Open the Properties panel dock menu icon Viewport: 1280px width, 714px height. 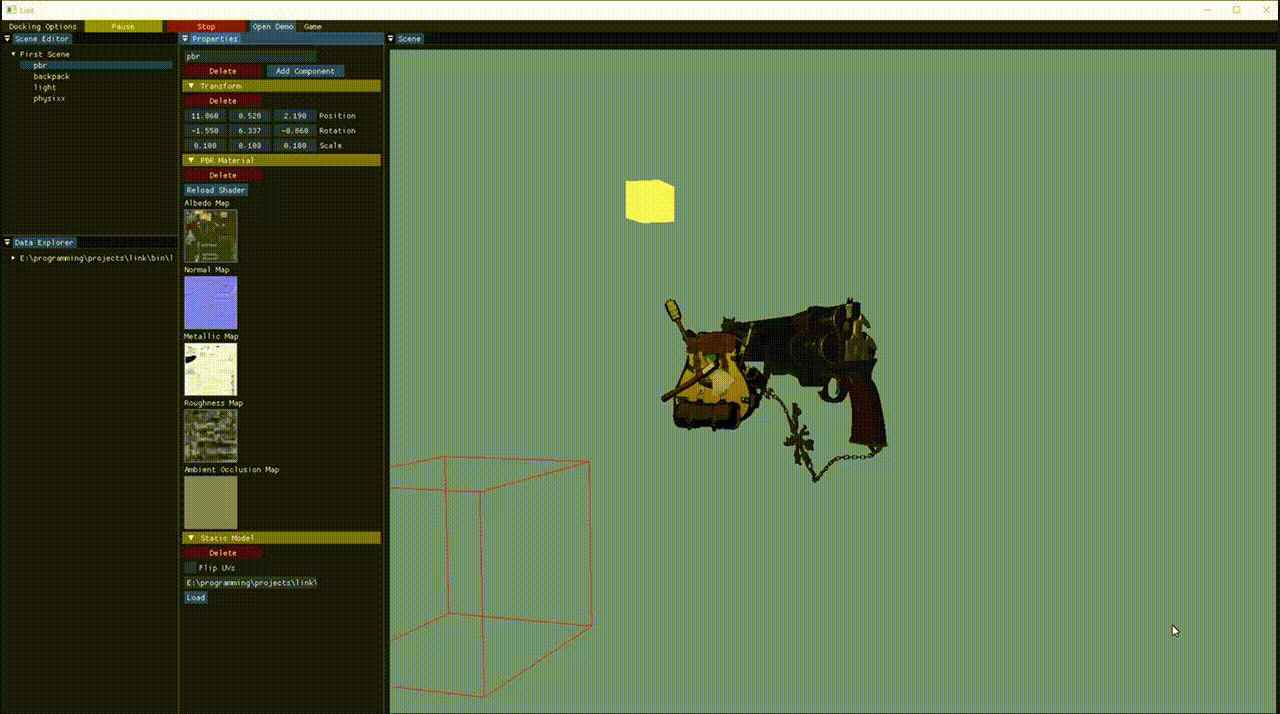pyautogui.click(x=185, y=39)
